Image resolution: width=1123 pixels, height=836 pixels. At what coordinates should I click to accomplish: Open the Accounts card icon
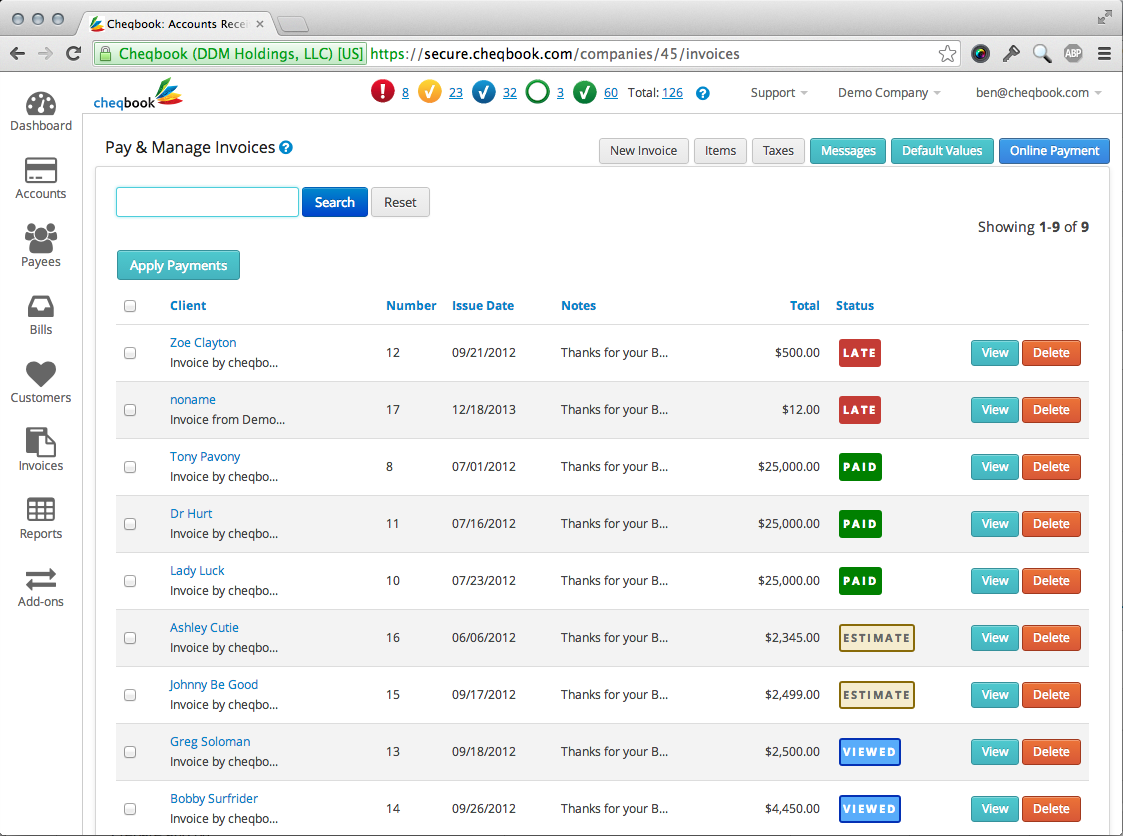[41, 170]
